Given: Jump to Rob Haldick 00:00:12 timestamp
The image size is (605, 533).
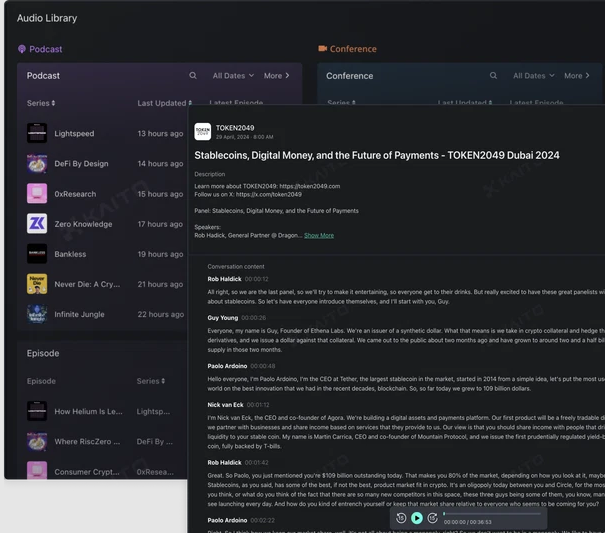Looking at the screenshot, I should [256, 279].
